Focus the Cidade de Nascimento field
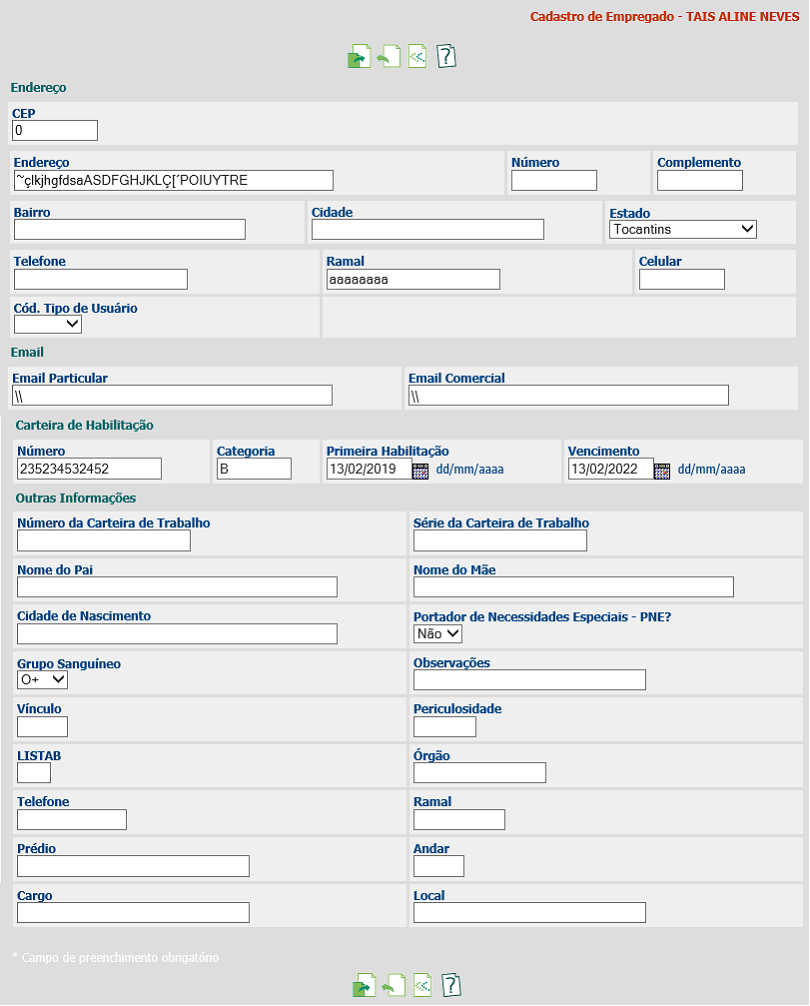 coord(177,634)
